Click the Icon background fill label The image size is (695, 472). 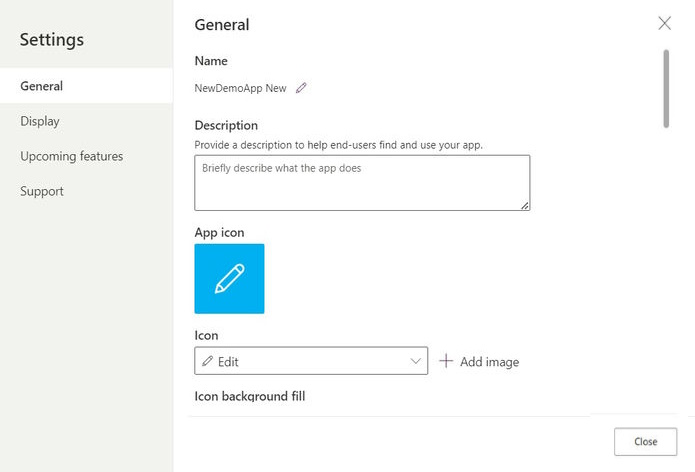[x=249, y=396]
